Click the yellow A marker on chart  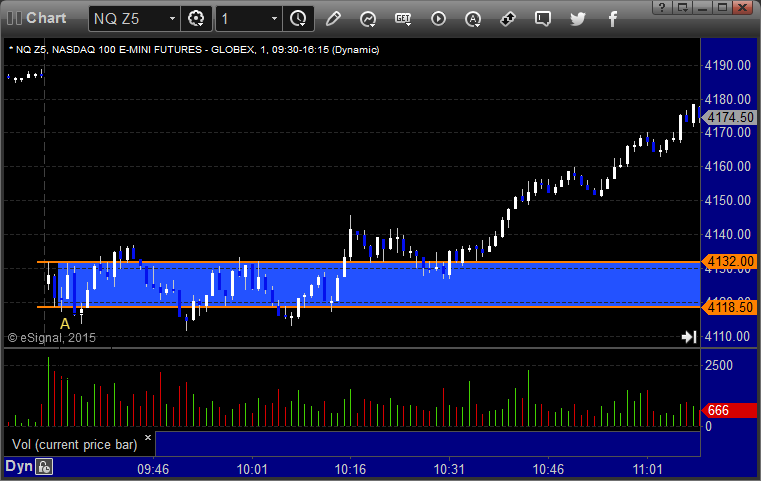pyautogui.click(x=65, y=324)
